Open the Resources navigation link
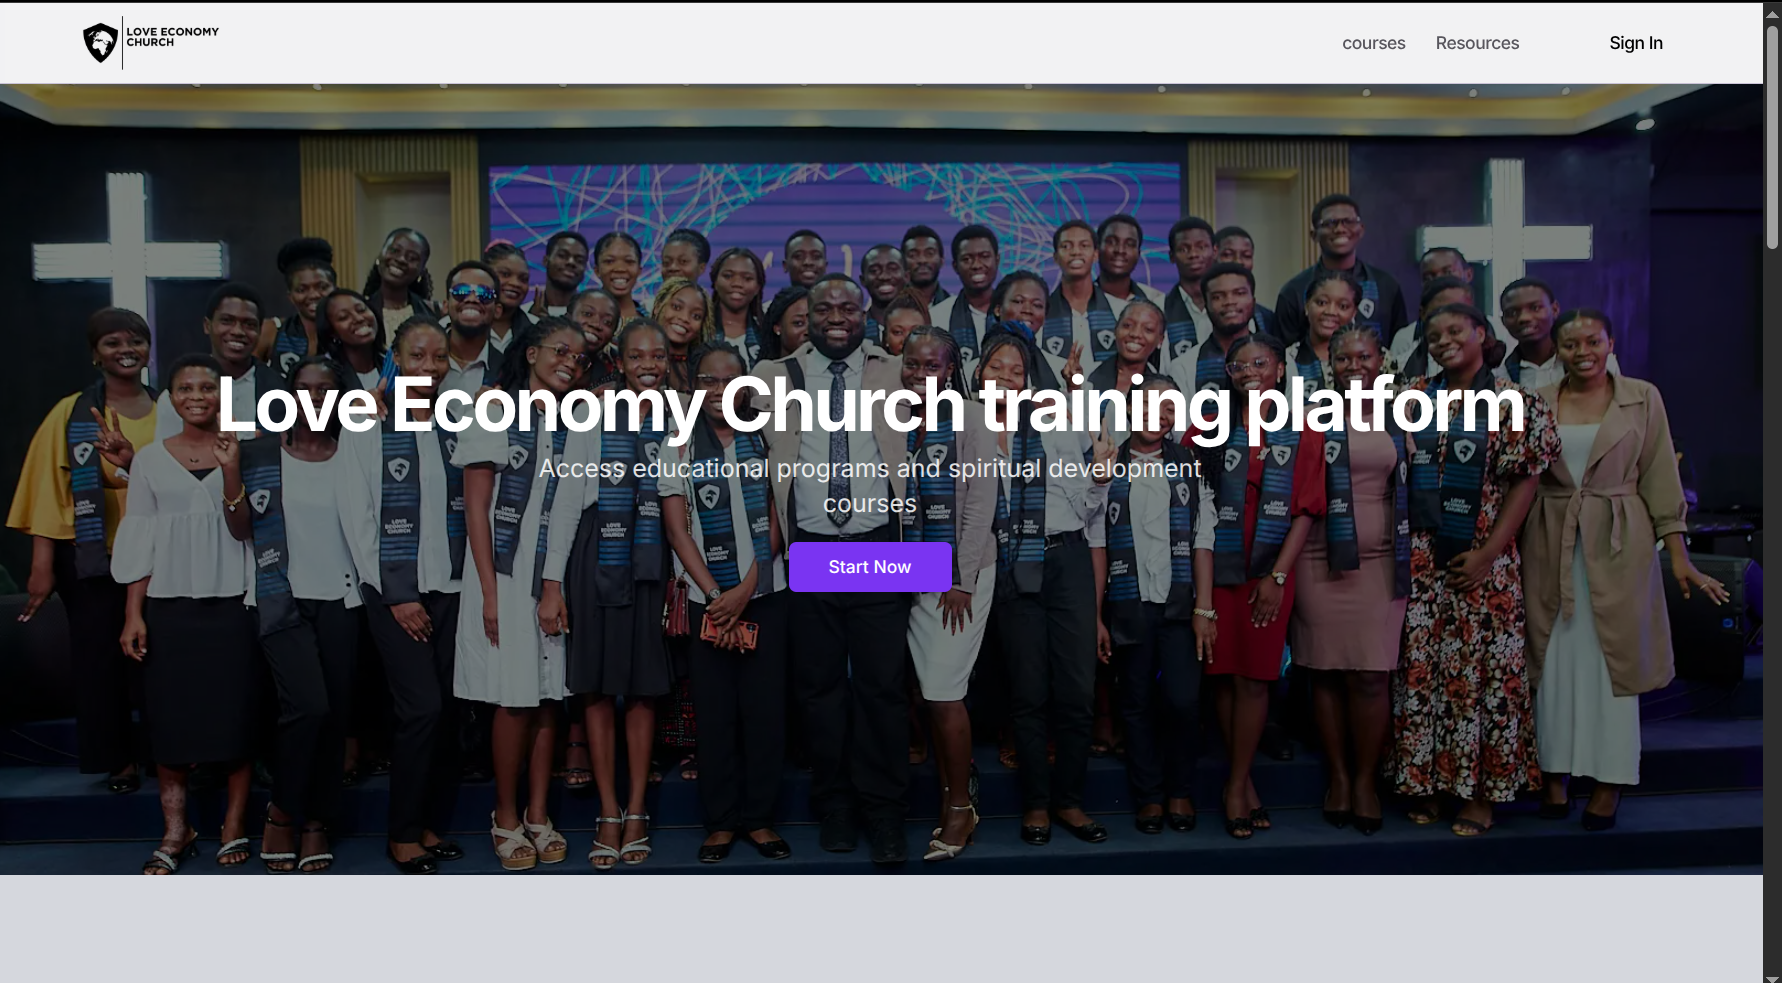Image resolution: width=1782 pixels, height=983 pixels. tap(1477, 43)
